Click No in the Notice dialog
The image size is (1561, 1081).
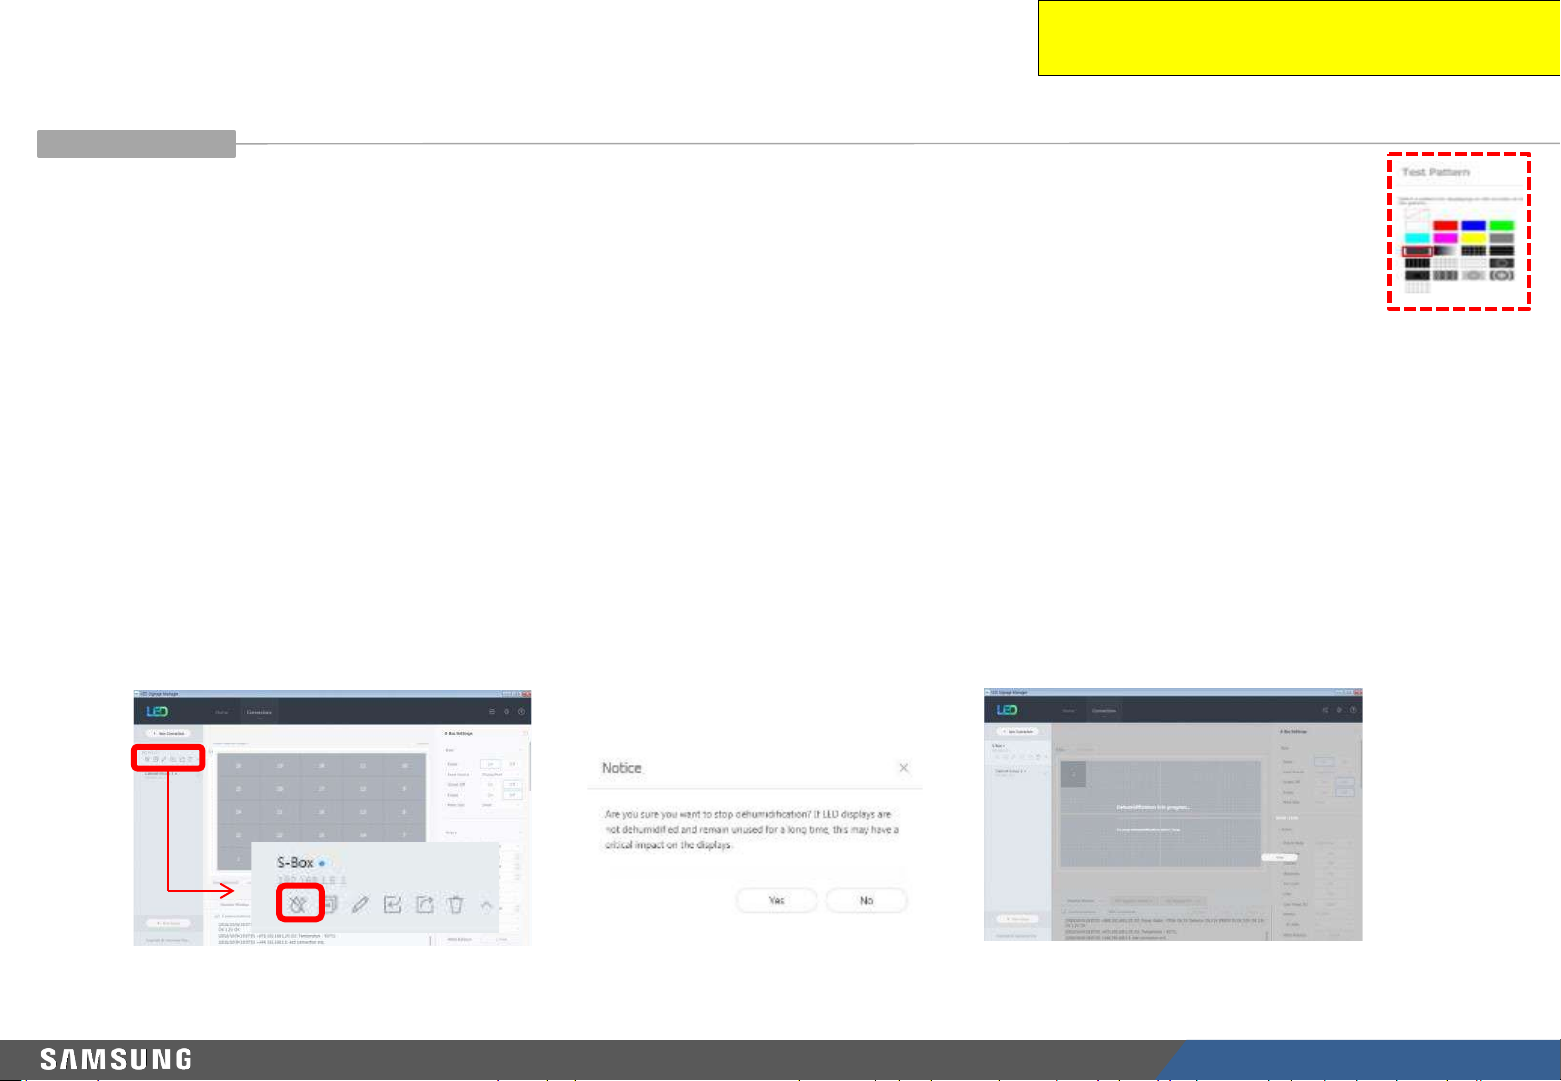(x=866, y=900)
